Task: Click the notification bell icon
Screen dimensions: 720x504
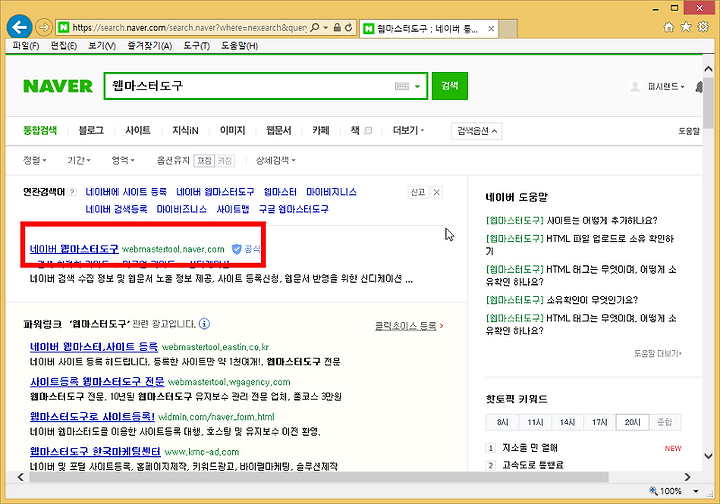Action: click(698, 86)
